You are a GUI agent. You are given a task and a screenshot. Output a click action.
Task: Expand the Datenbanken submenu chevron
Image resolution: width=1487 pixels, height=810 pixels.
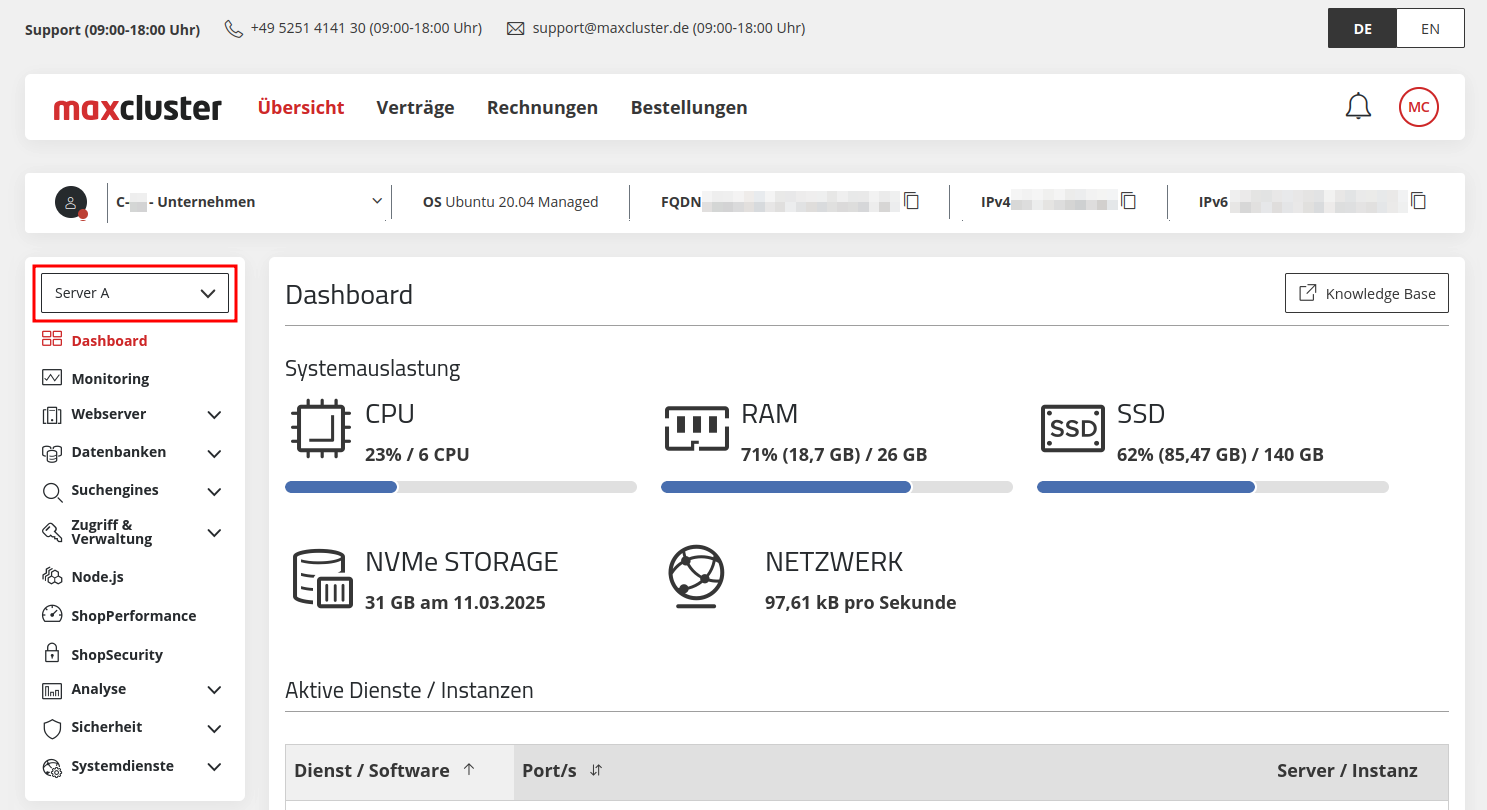tap(214, 454)
